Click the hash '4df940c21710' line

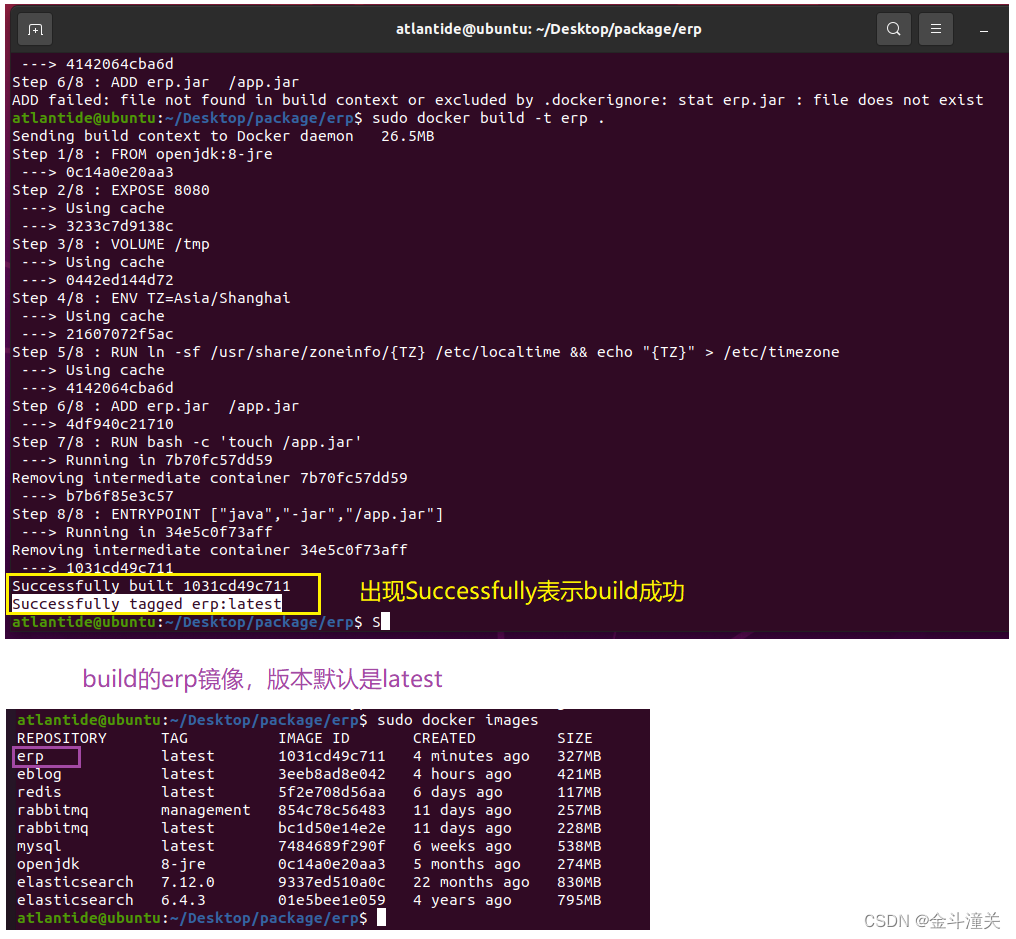coord(119,424)
